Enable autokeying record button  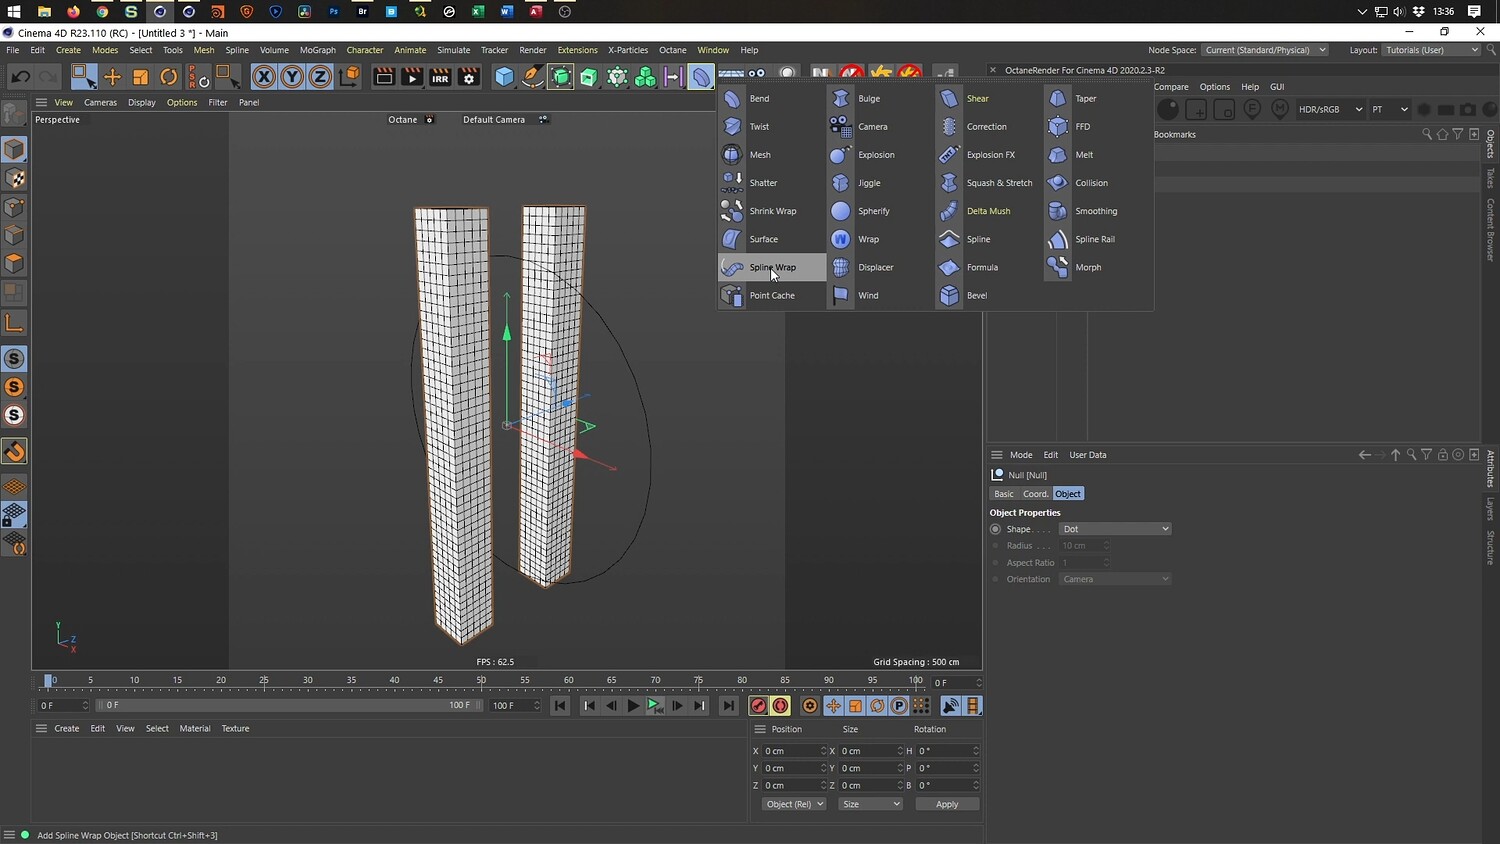pos(781,706)
